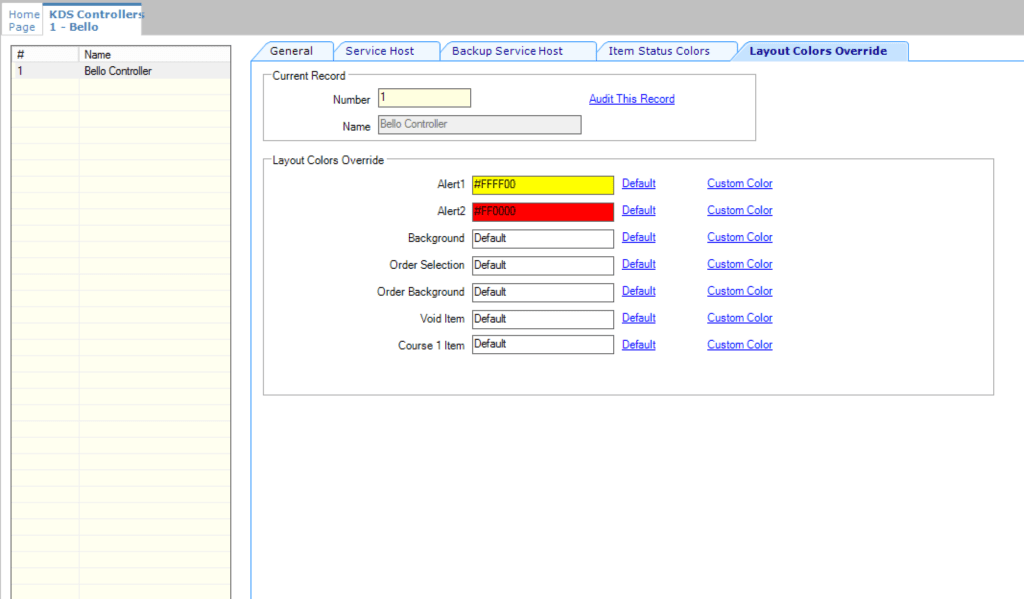Click Default link for Course 1 Item
1024x599 pixels.
pos(639,344)
